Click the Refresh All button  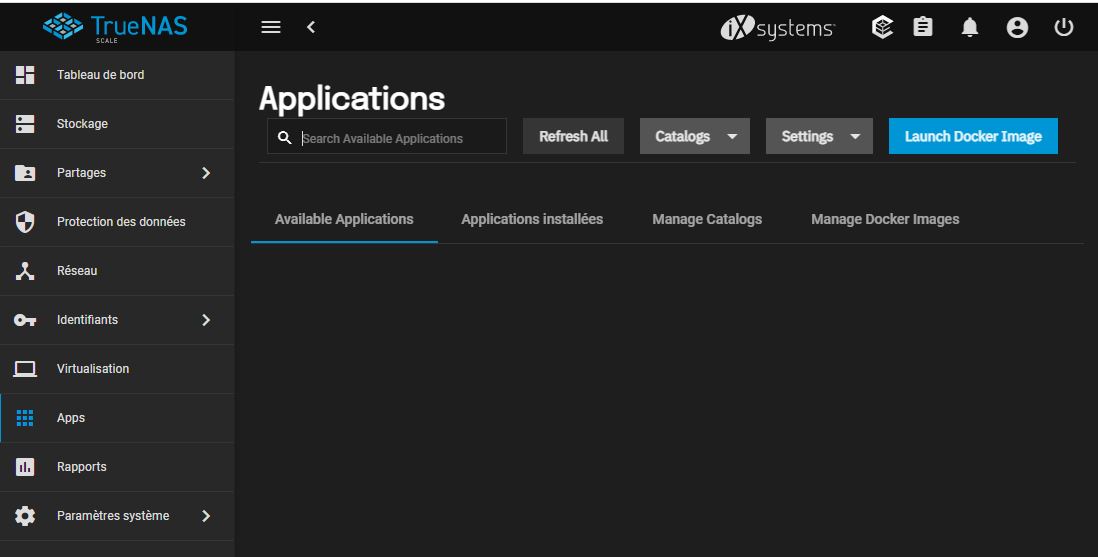point(574,136)
